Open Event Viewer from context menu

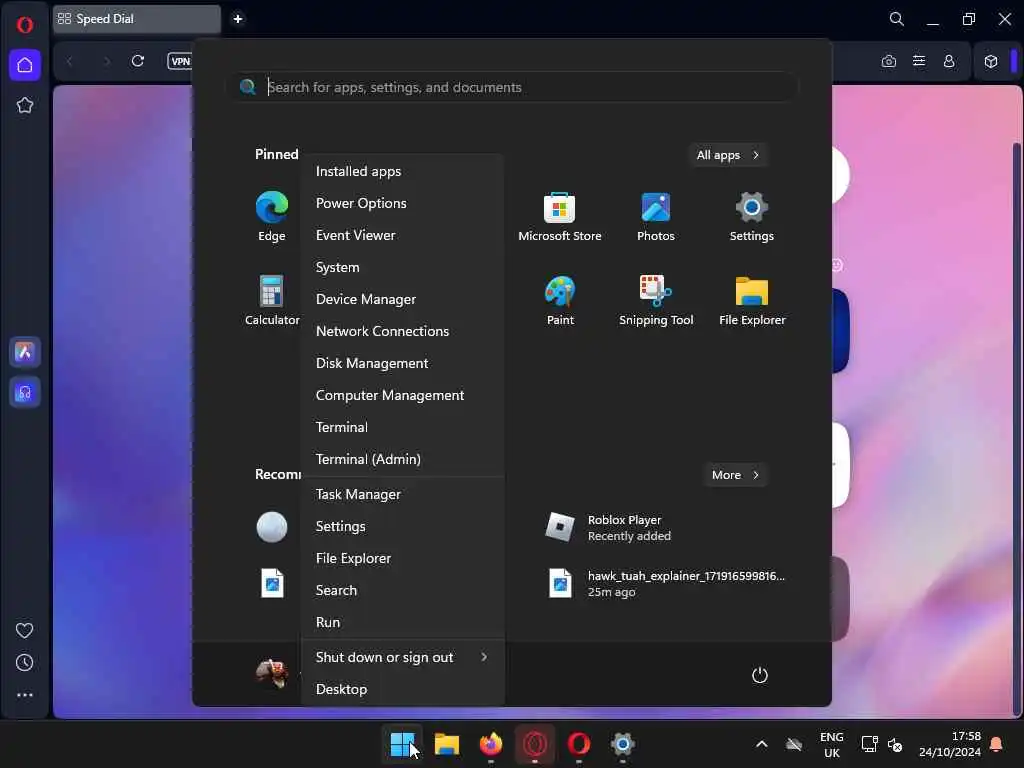pos(402,235)
